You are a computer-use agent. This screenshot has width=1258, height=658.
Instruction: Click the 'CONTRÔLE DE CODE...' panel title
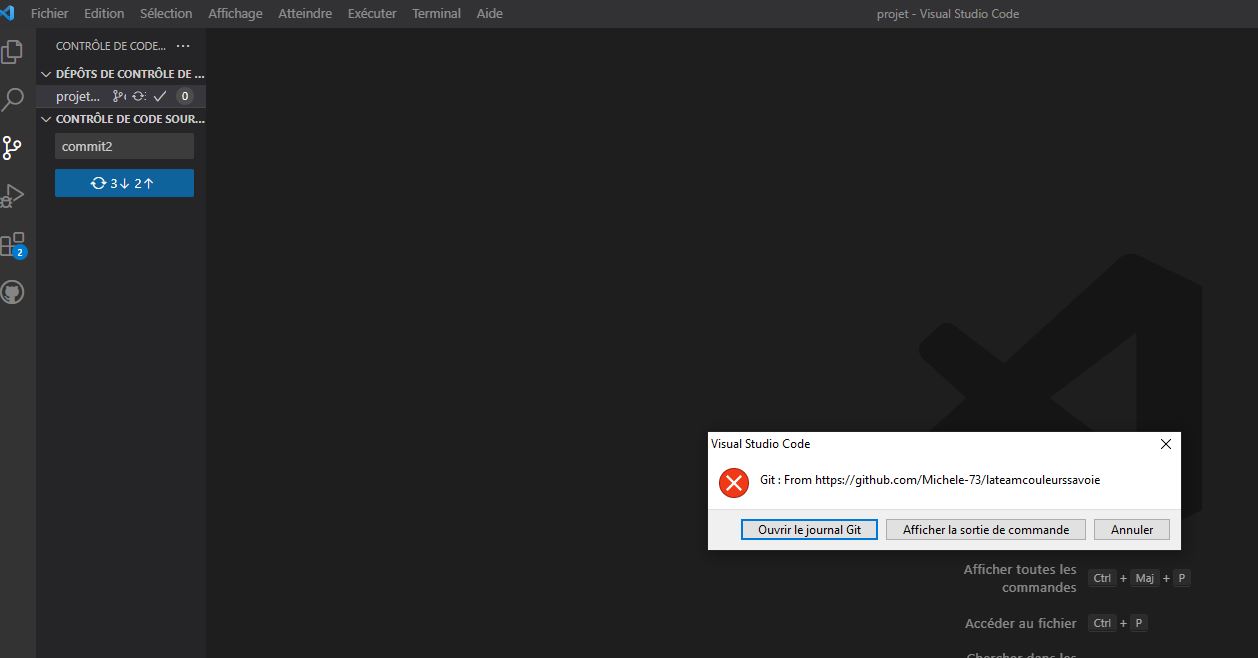111,46
